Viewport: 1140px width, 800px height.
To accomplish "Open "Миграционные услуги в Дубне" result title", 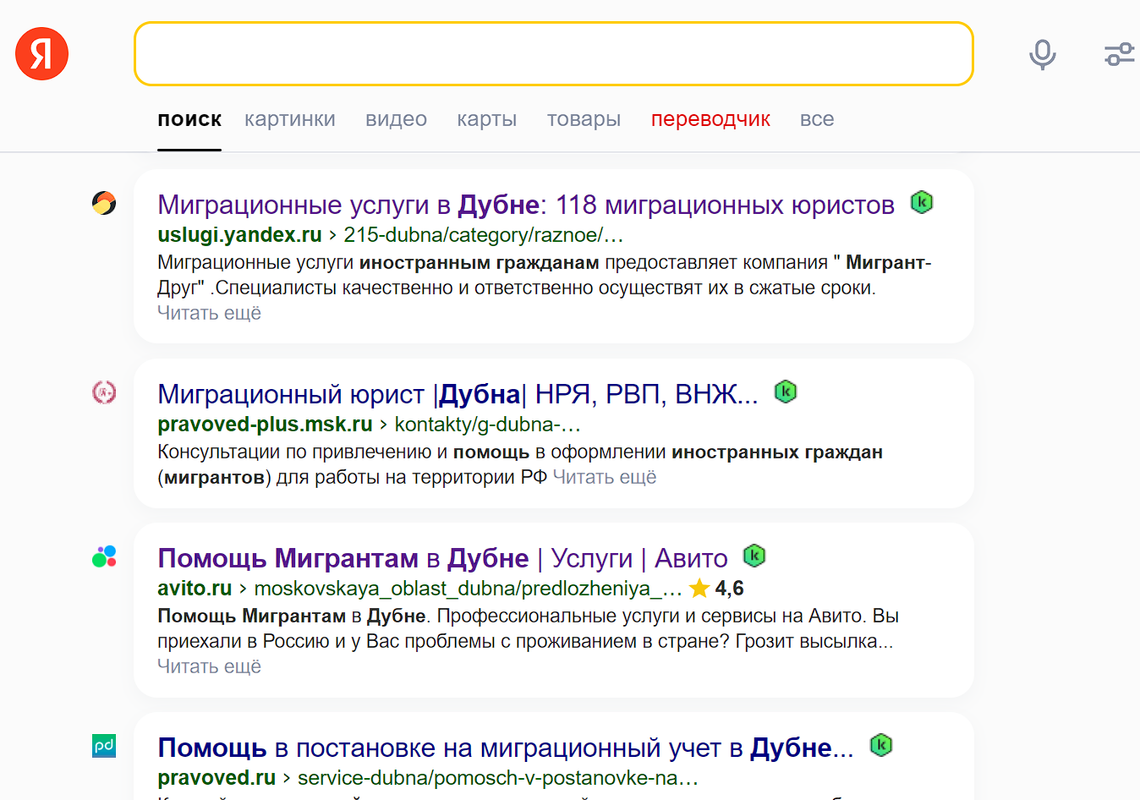I will [x=526, y=205].
